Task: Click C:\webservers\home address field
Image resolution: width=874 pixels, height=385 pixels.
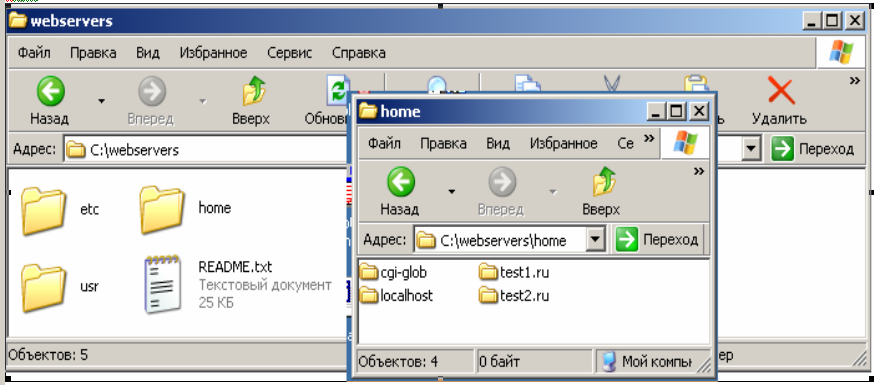Action: point(501,240)
